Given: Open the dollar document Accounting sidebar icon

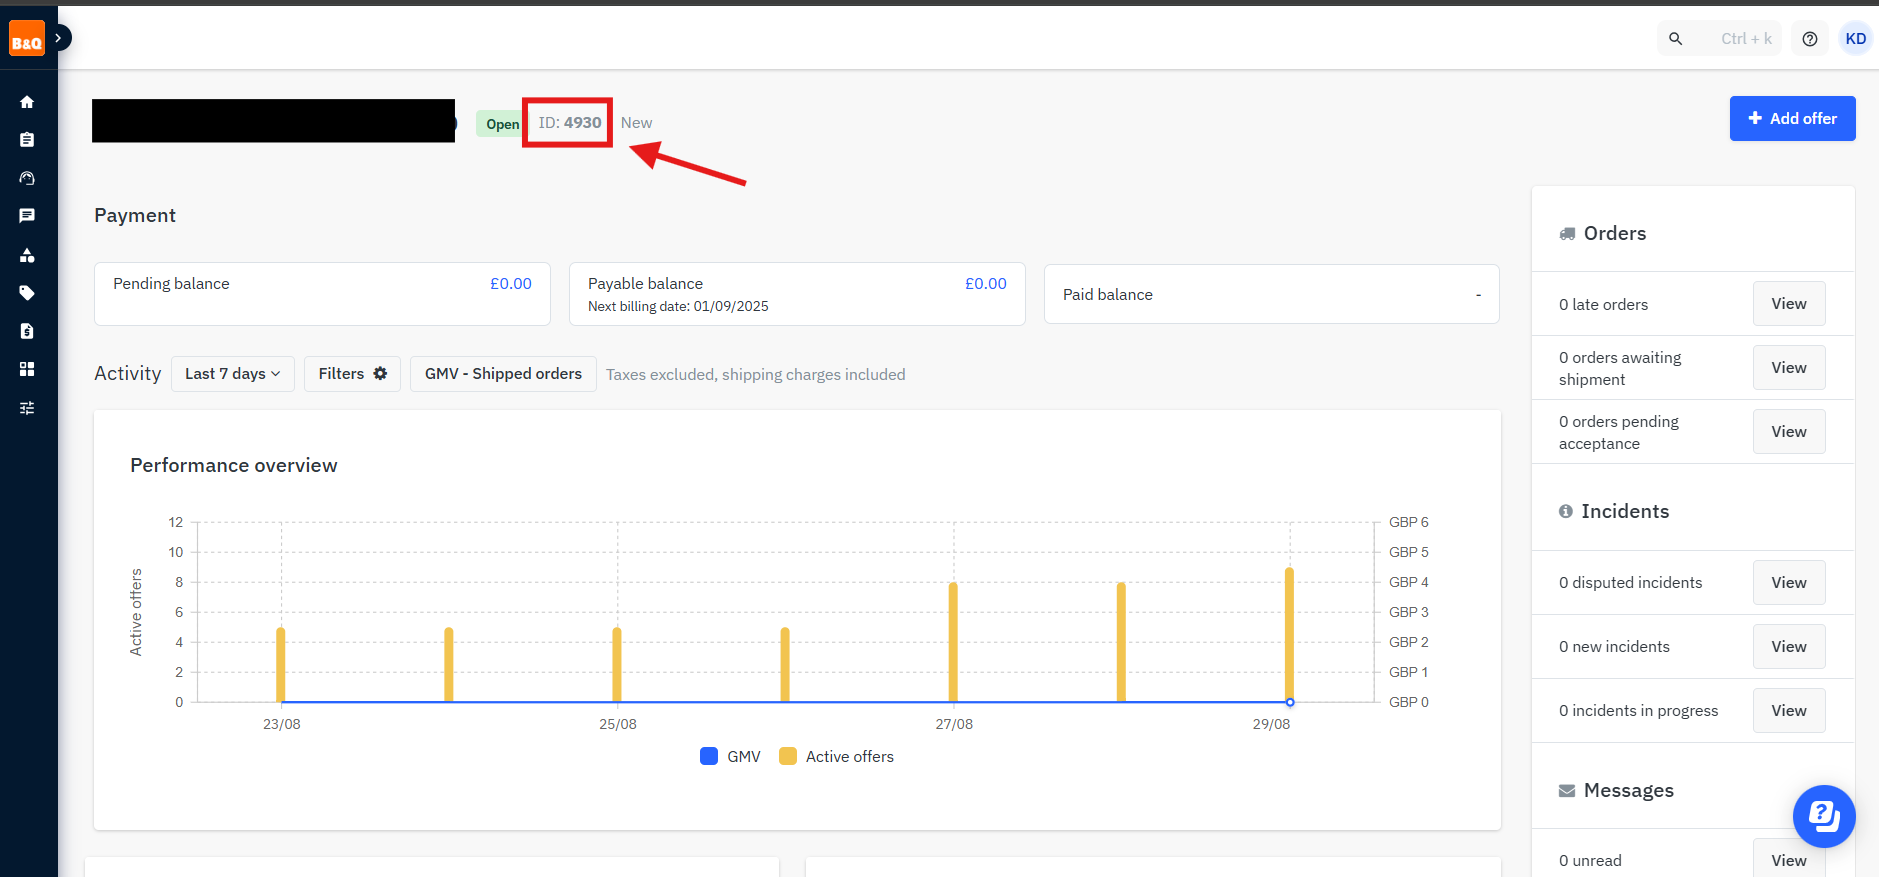Looking at the screenshot, I should (x=27, y=331).
